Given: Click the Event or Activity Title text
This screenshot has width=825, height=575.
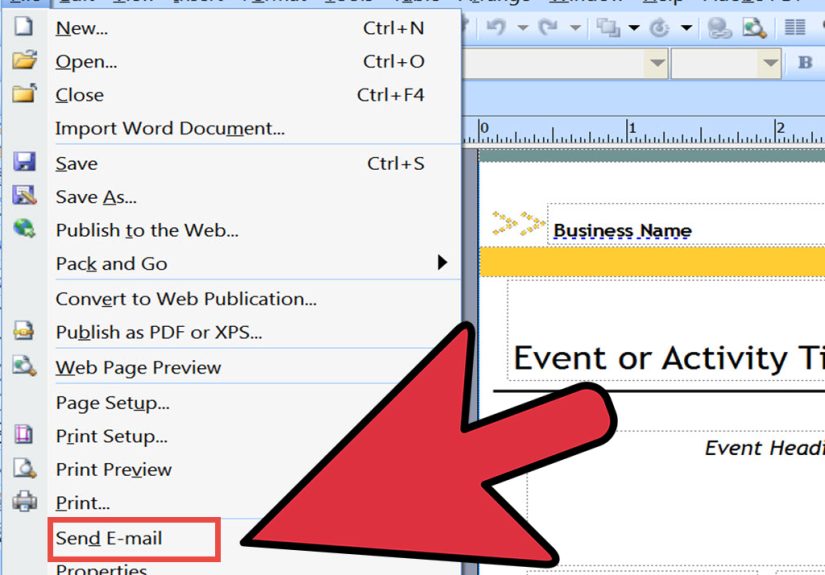Looking at the screenshot, I should coord(668,358).
